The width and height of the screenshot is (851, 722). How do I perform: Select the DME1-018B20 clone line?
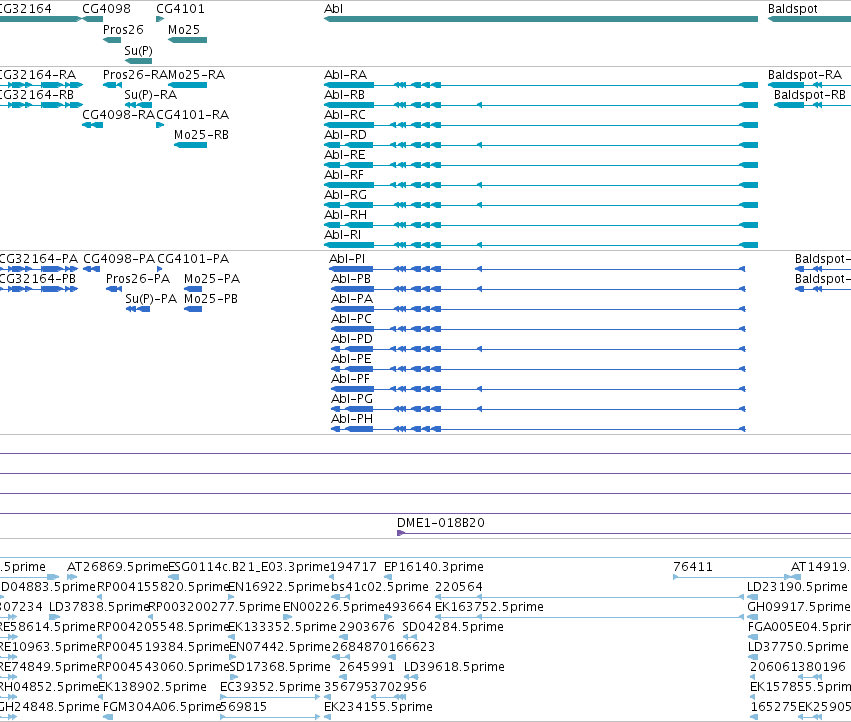point(624,533)
